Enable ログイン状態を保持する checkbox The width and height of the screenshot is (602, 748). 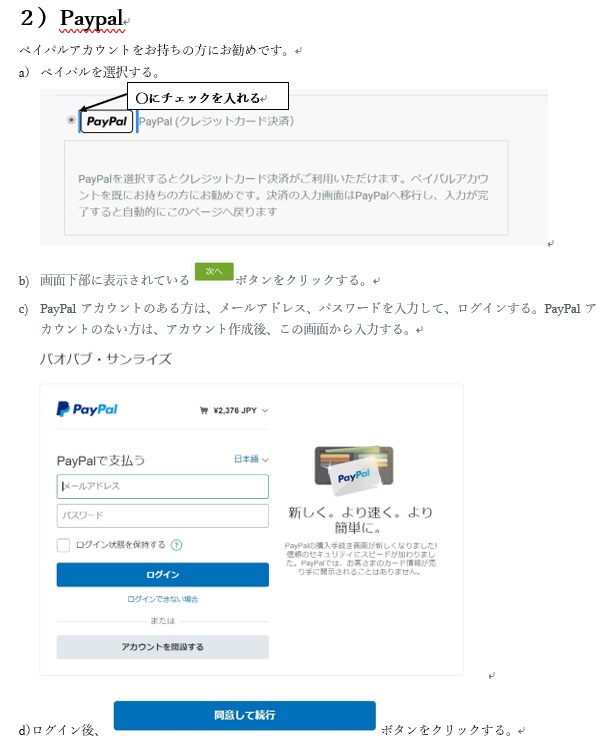tap(63, 545)
